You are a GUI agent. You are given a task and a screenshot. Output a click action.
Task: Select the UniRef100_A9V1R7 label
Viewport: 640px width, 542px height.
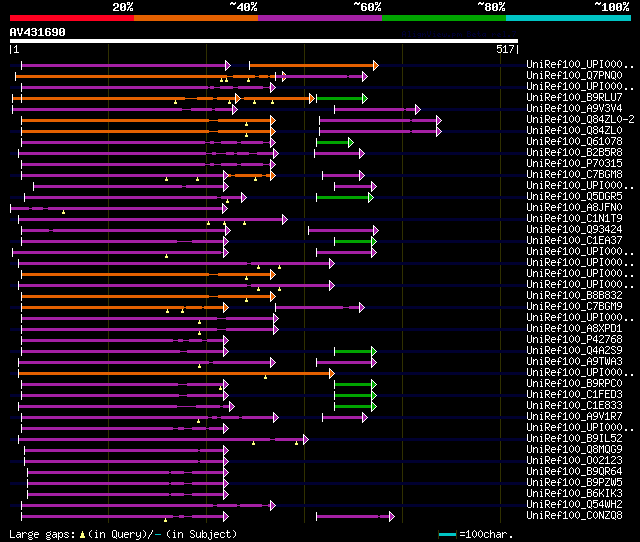point(574,417)
